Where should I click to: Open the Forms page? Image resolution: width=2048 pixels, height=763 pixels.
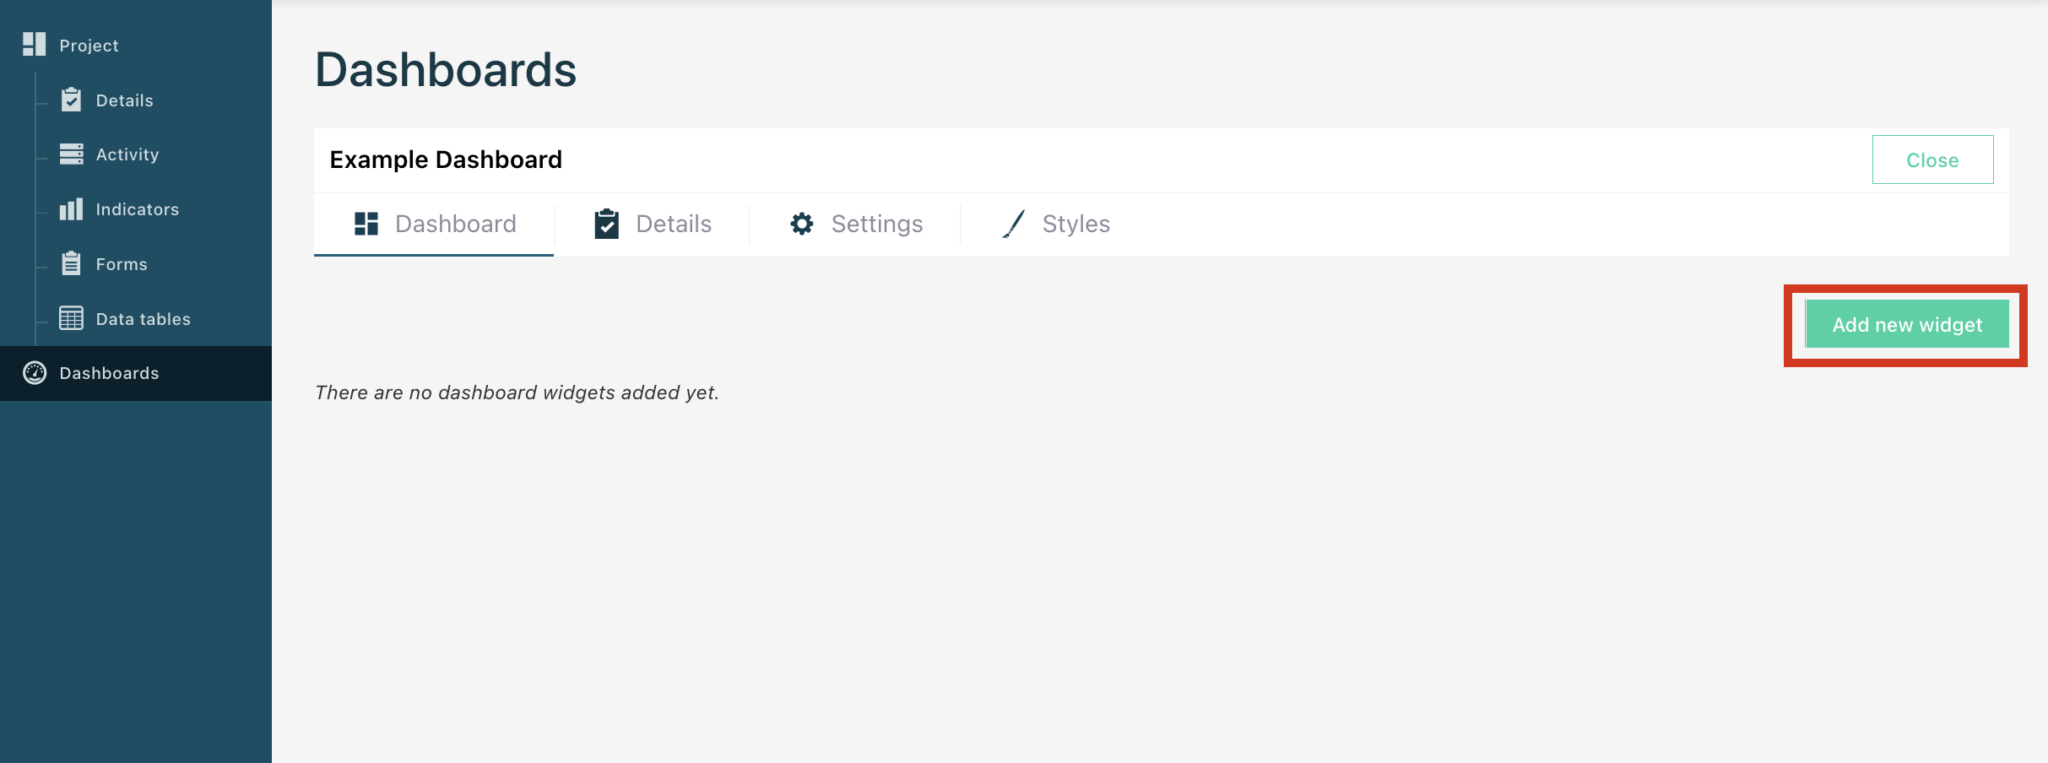pos(121,264)
